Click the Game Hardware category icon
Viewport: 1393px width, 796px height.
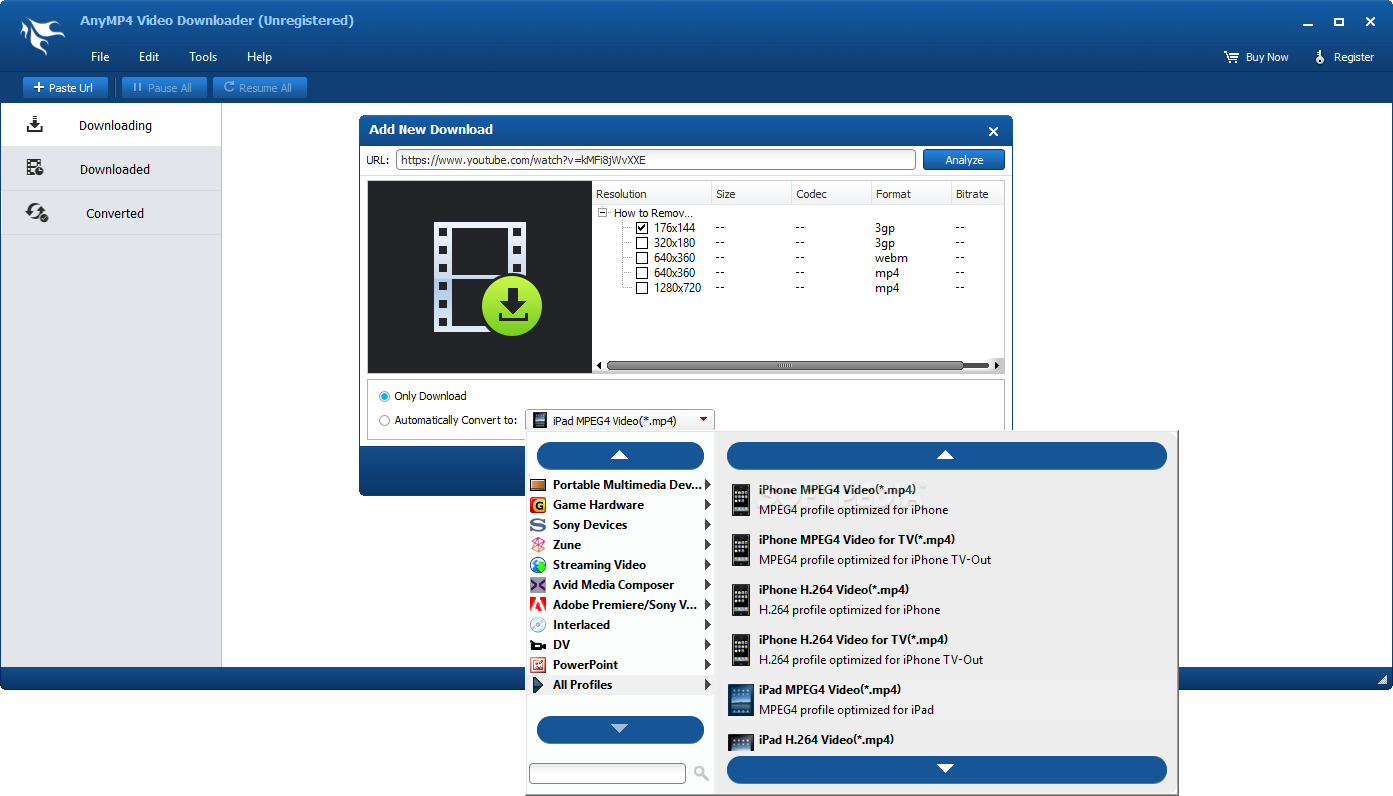(538, 505)
